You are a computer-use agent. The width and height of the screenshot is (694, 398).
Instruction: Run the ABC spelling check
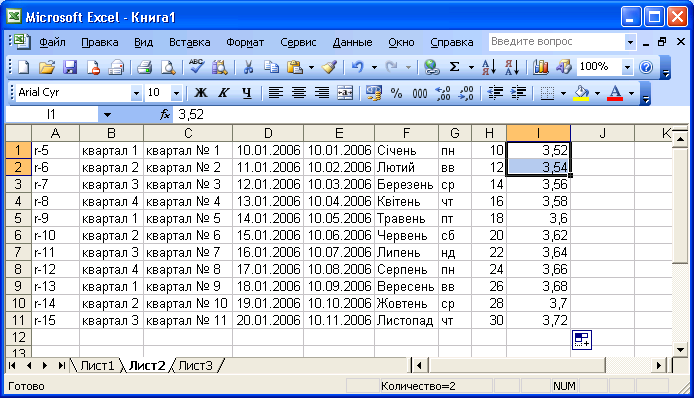coord(197,67)
